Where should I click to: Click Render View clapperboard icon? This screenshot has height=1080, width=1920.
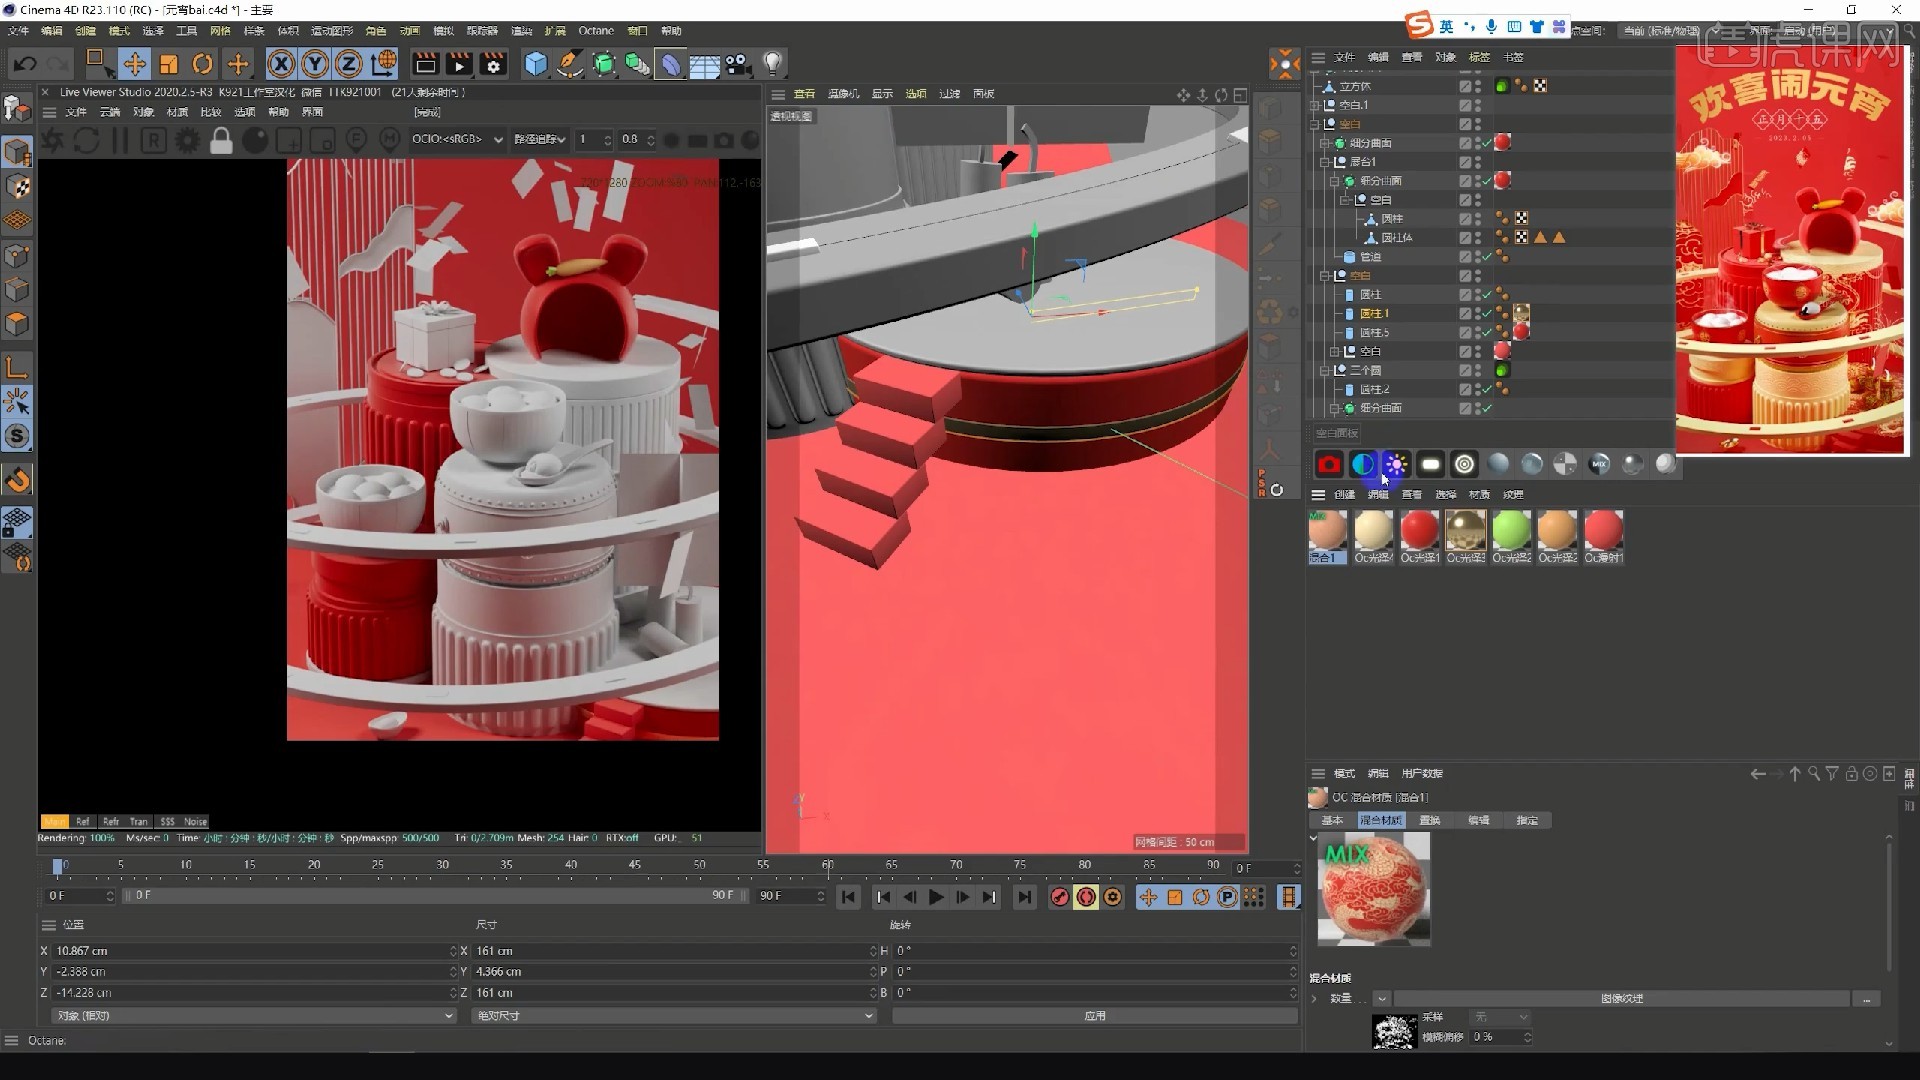(x=426, y=64)
